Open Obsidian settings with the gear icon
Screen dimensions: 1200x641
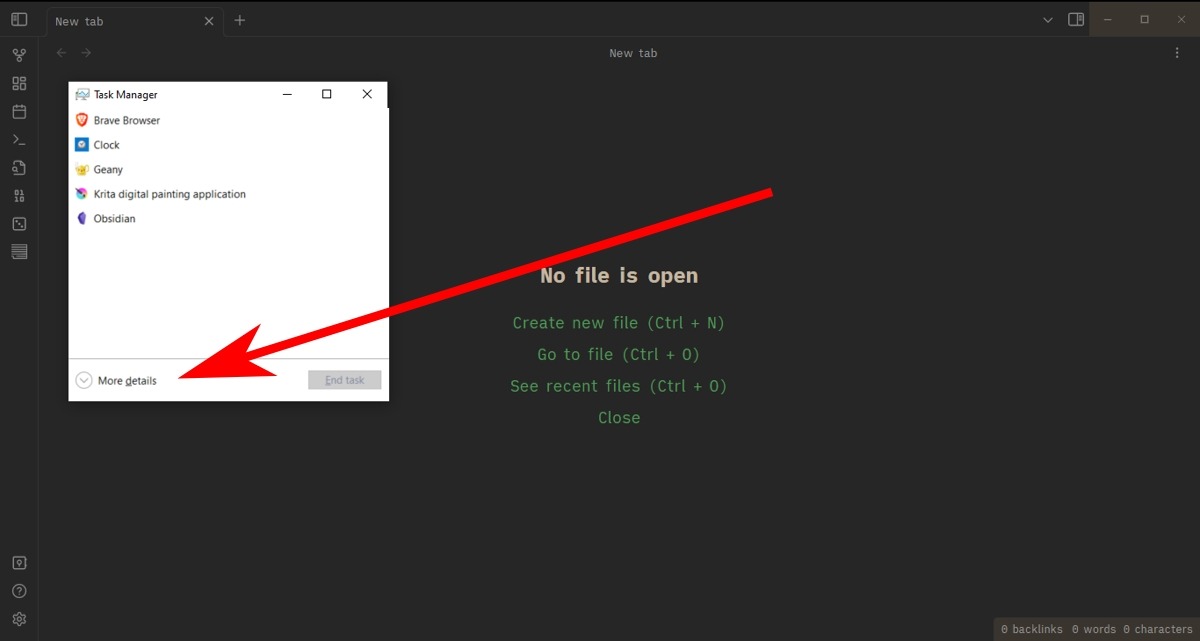pyautogui.click(x=19, y=618)
